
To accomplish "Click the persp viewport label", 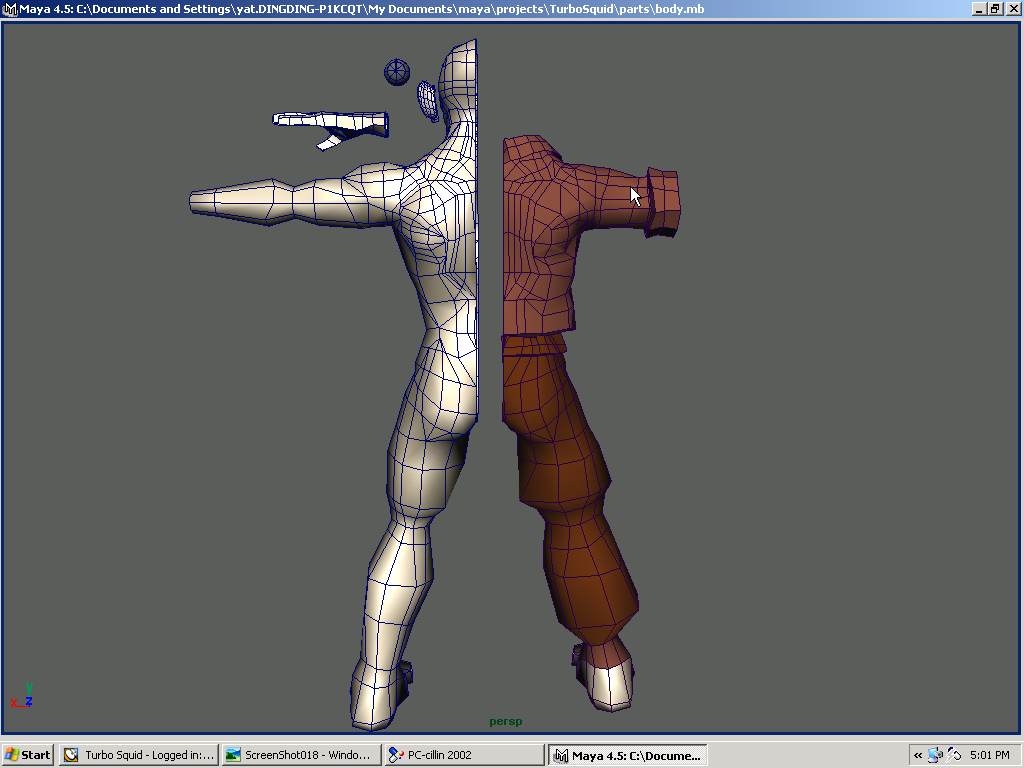I will pos(505,721).
